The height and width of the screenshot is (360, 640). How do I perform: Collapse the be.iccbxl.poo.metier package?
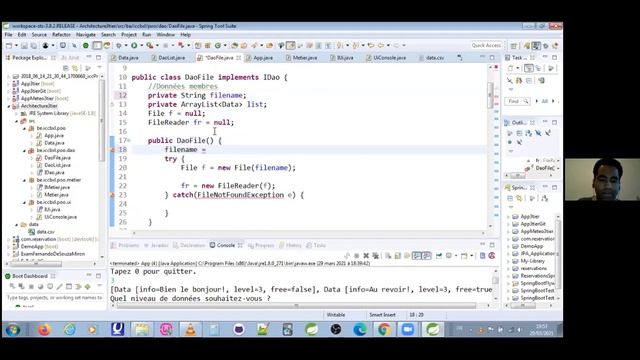point(24,180)
